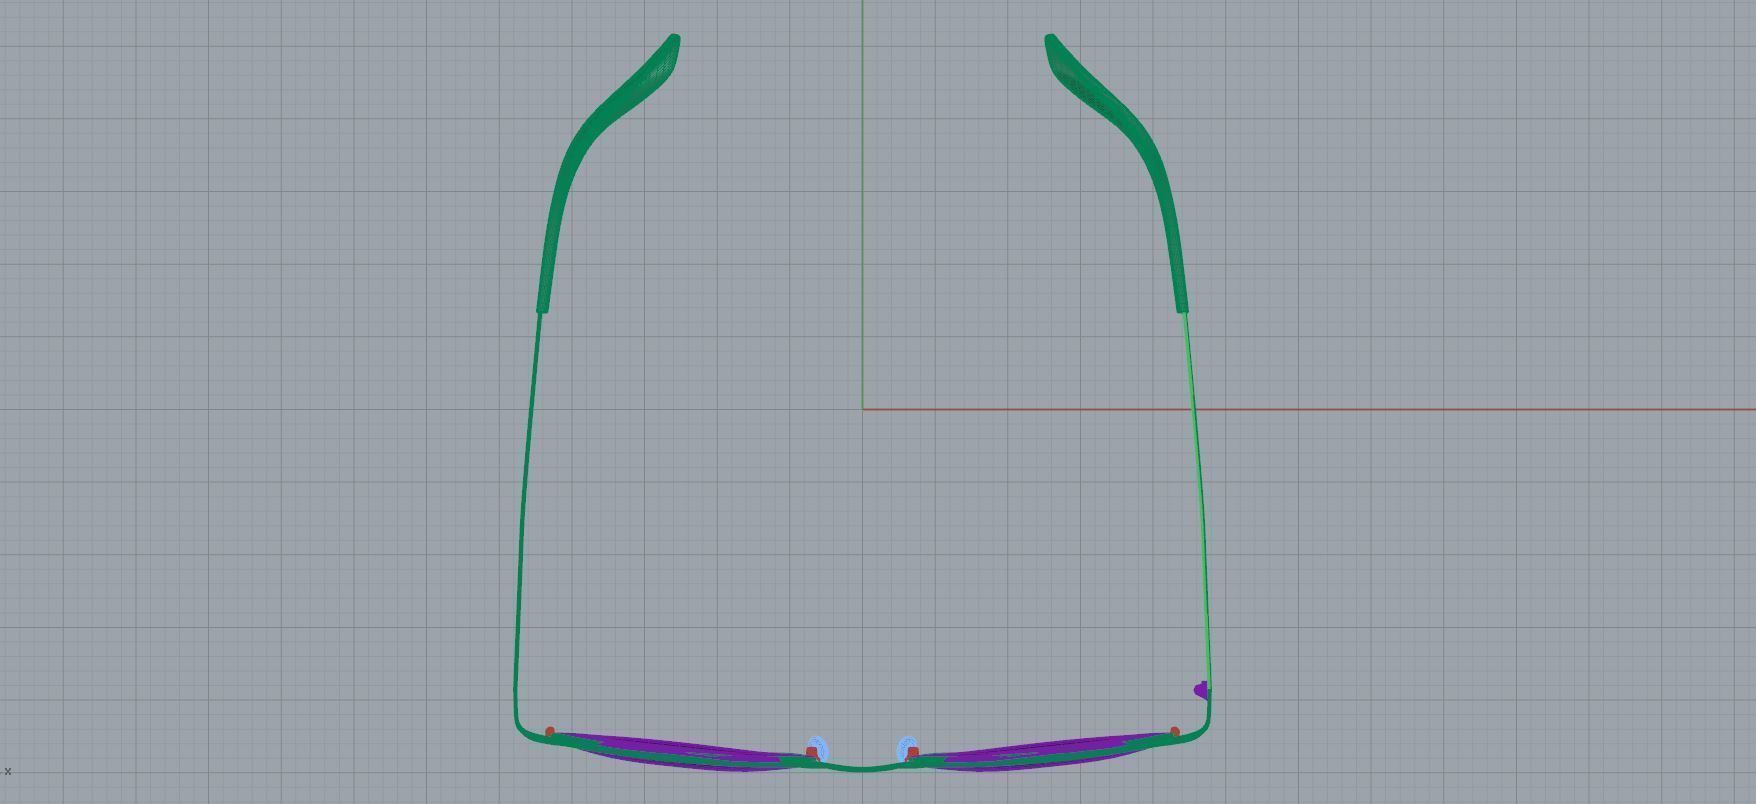Pick the red screw at right hinge
Viewport: 1756px width, 804px height.
pyautogui.click(x=1174, y=732)
